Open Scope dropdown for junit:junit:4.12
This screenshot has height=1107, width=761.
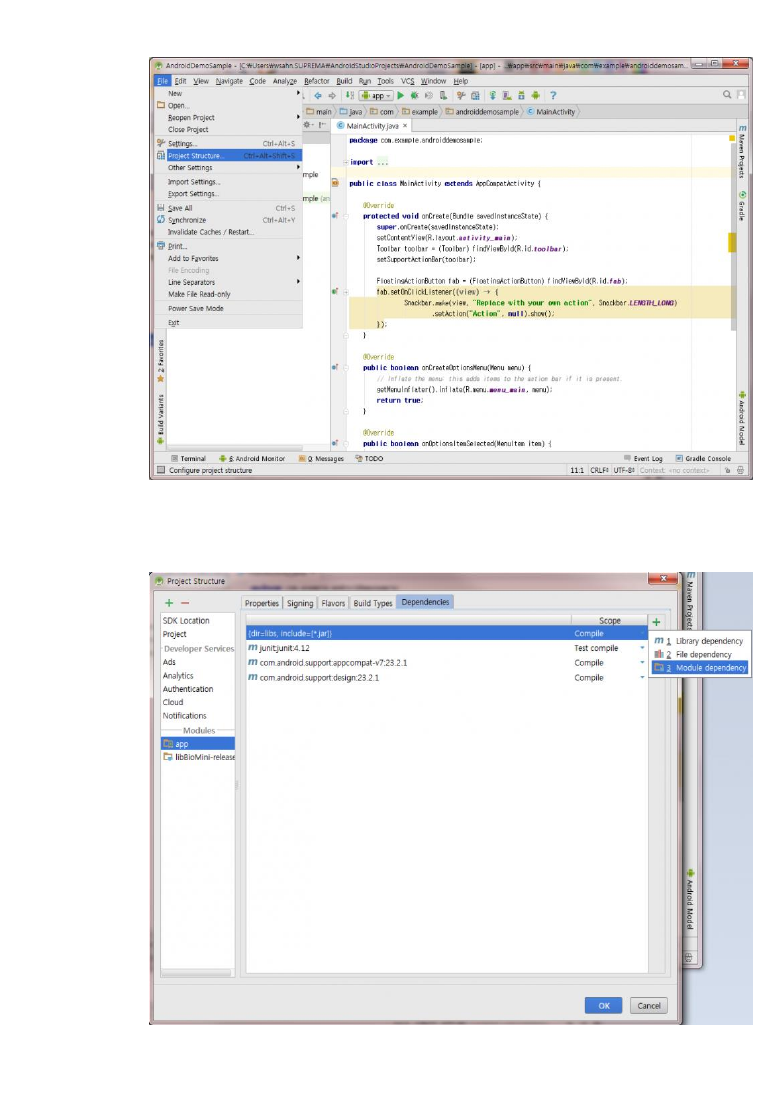pyautogui.click(x=642, y=648)
